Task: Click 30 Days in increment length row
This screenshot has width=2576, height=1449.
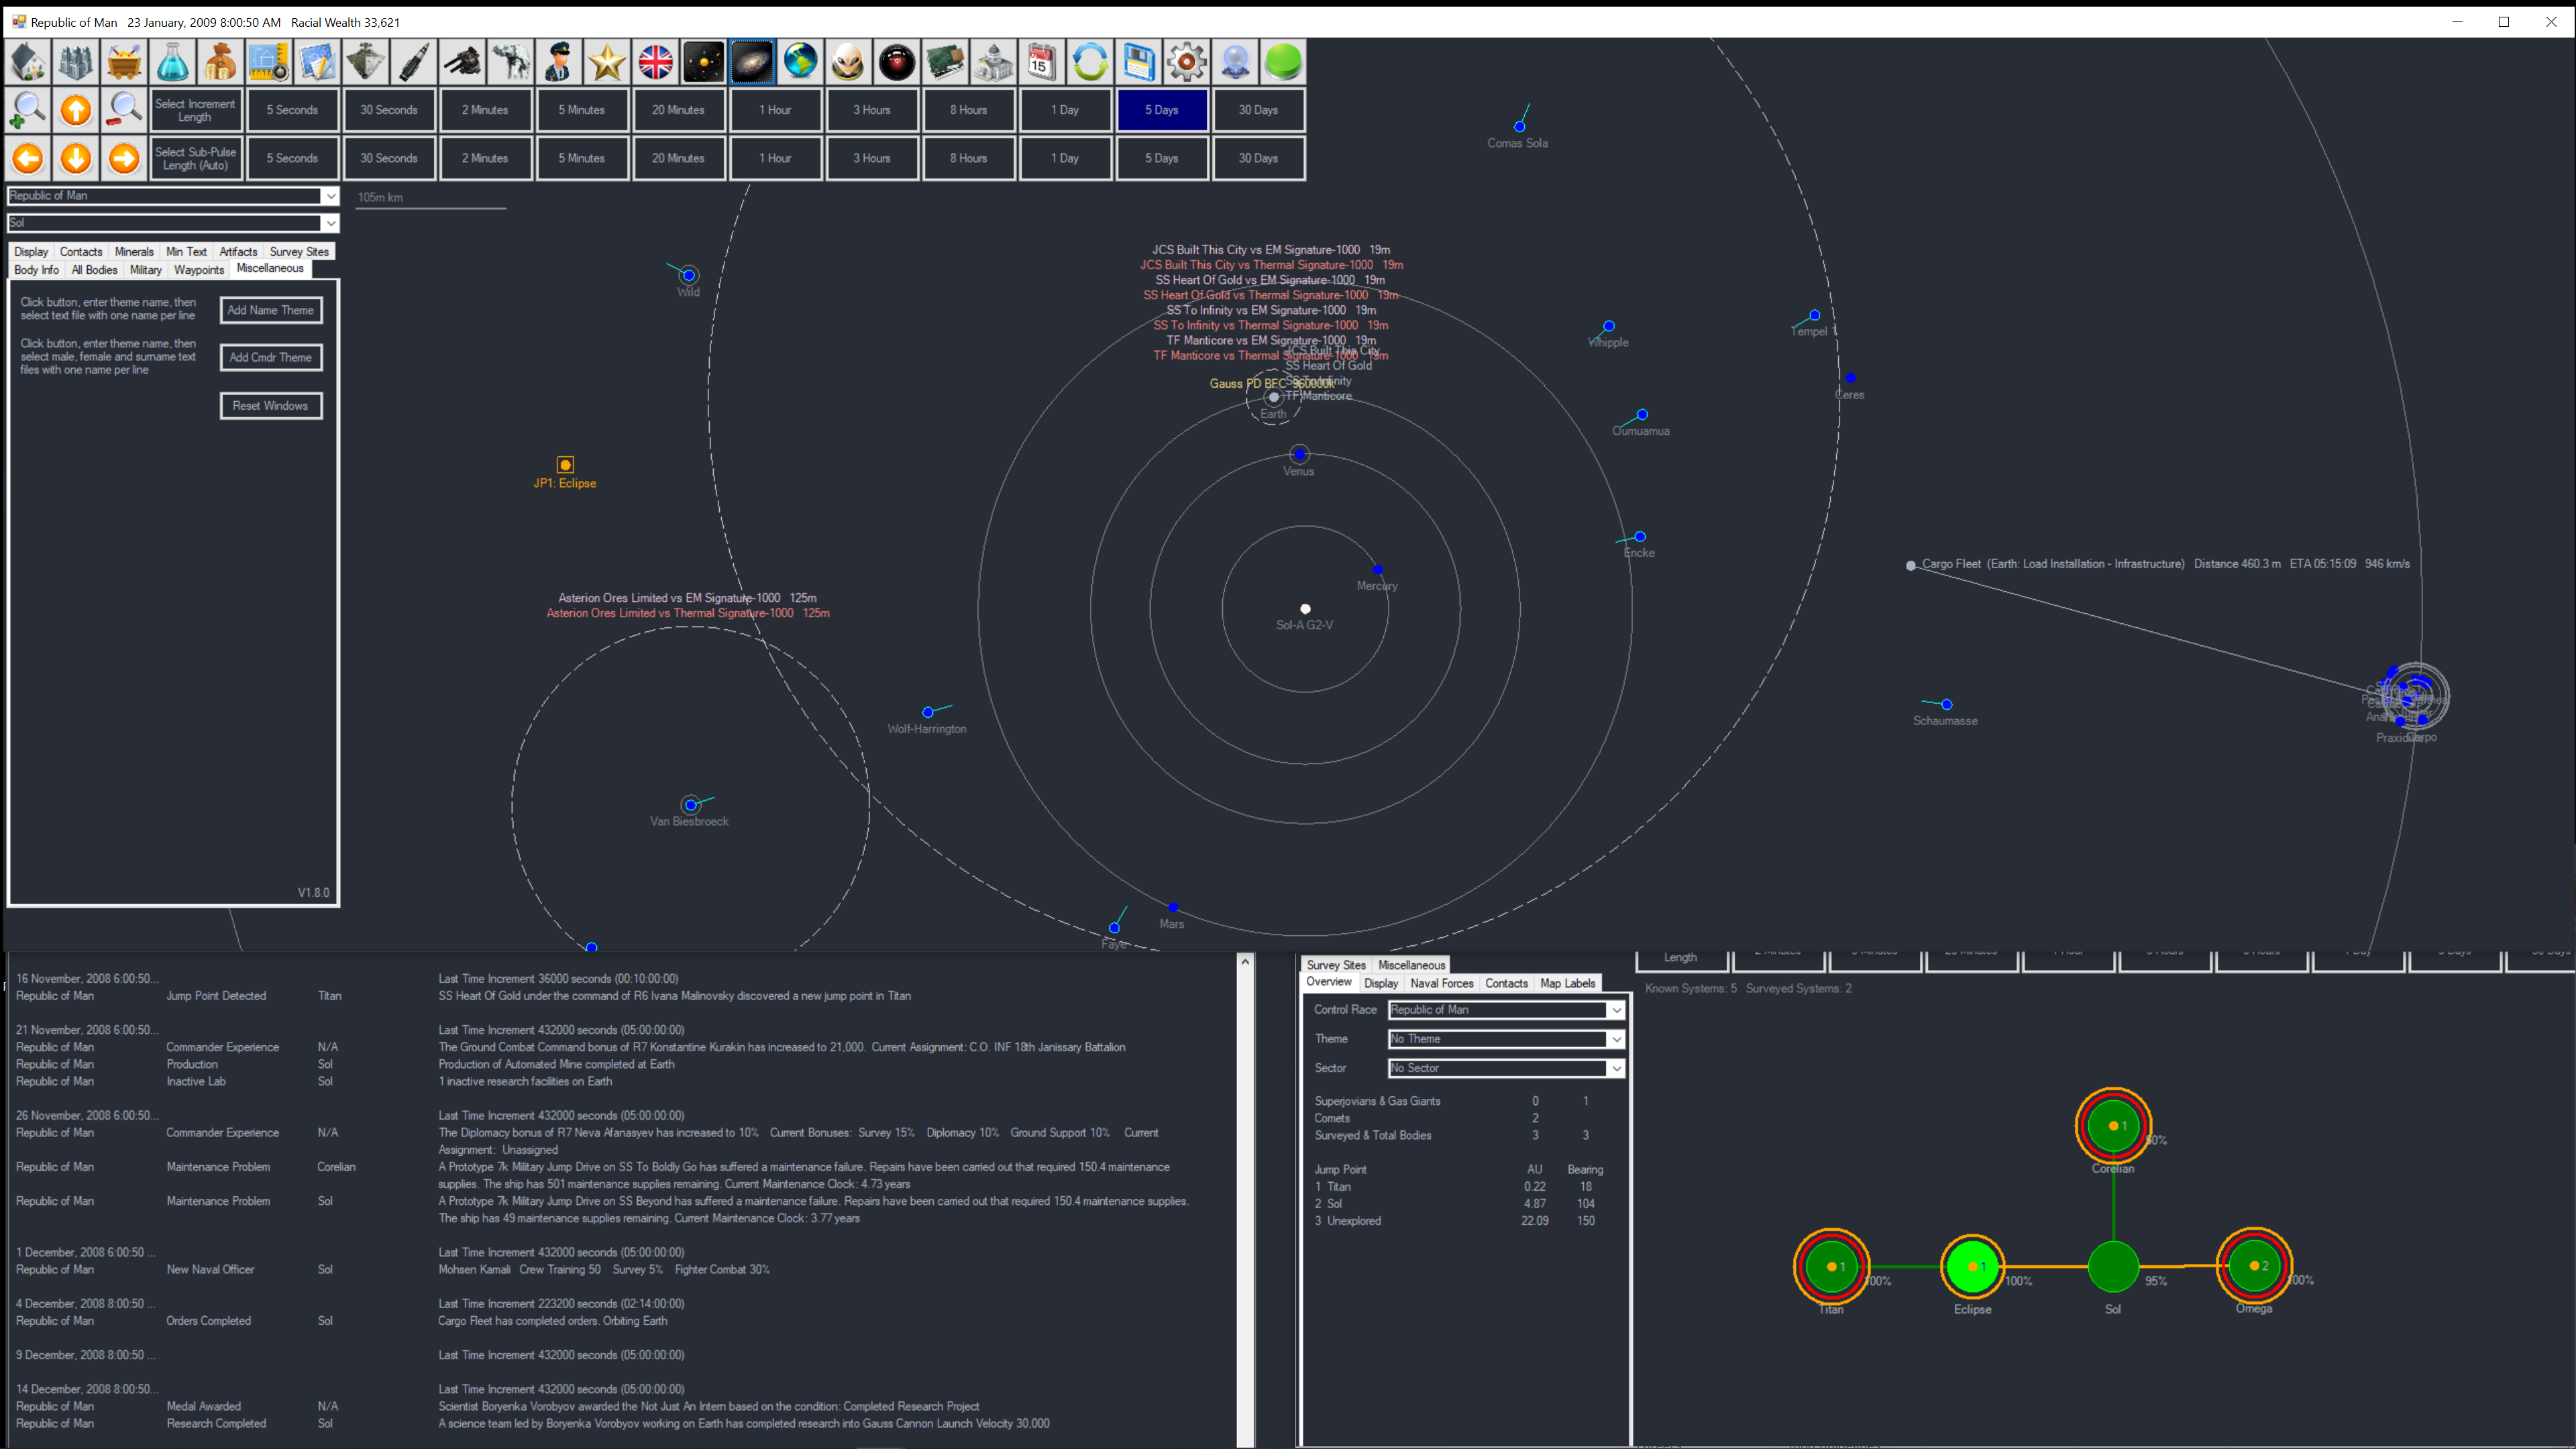Action: click(1258, 110)
